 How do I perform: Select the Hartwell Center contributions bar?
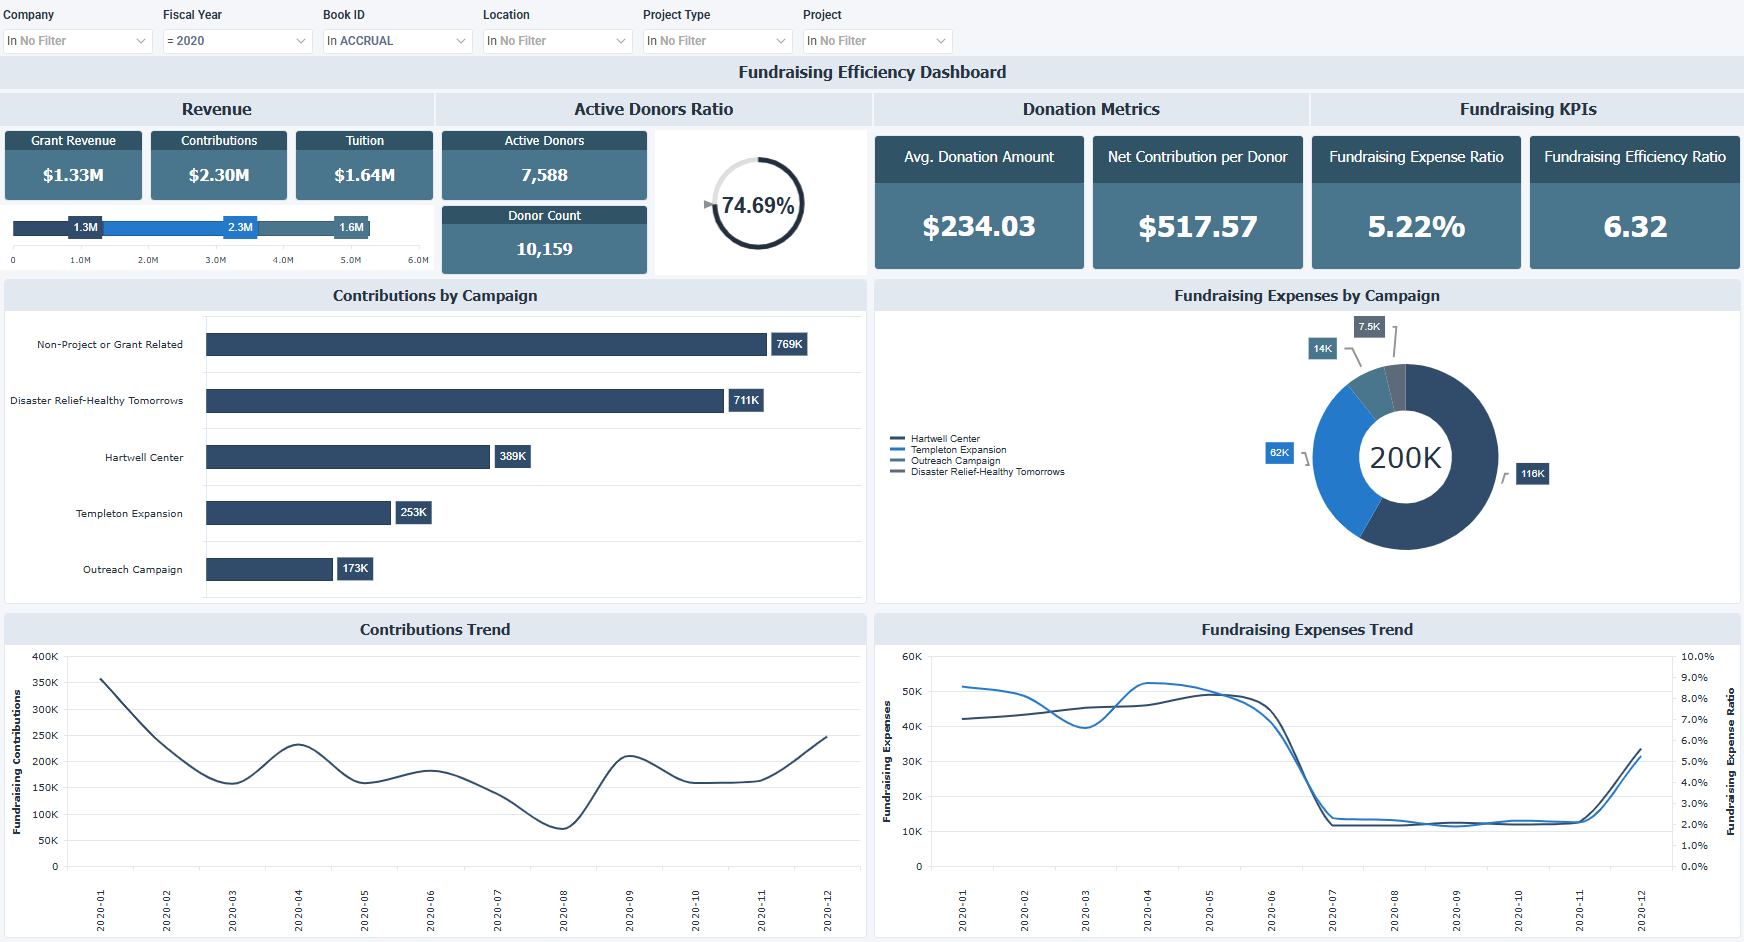click(x=348, y=457)
